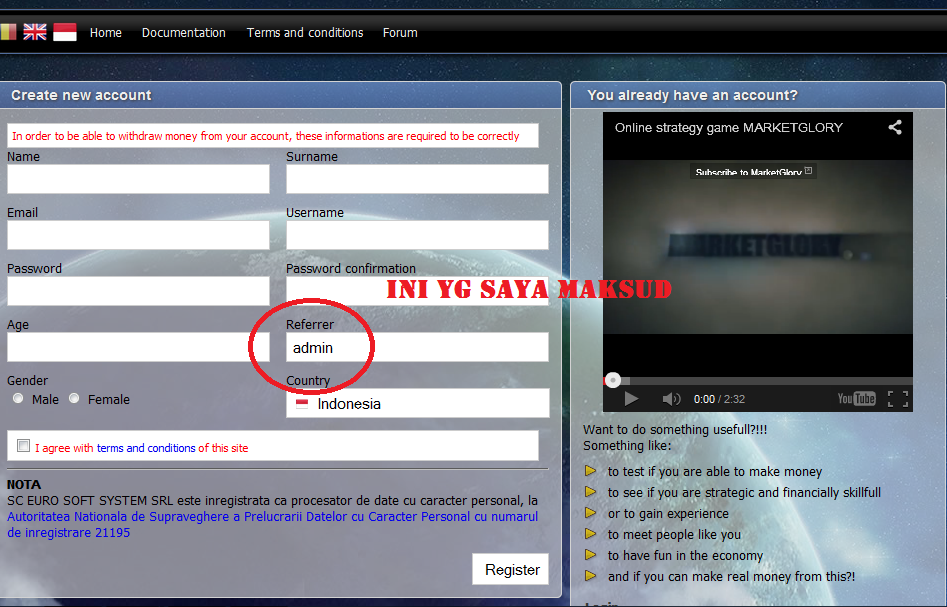Open Autoritatea Nationala de Supraveghere link
Viewport: 947px width, 607px height.
272,524
